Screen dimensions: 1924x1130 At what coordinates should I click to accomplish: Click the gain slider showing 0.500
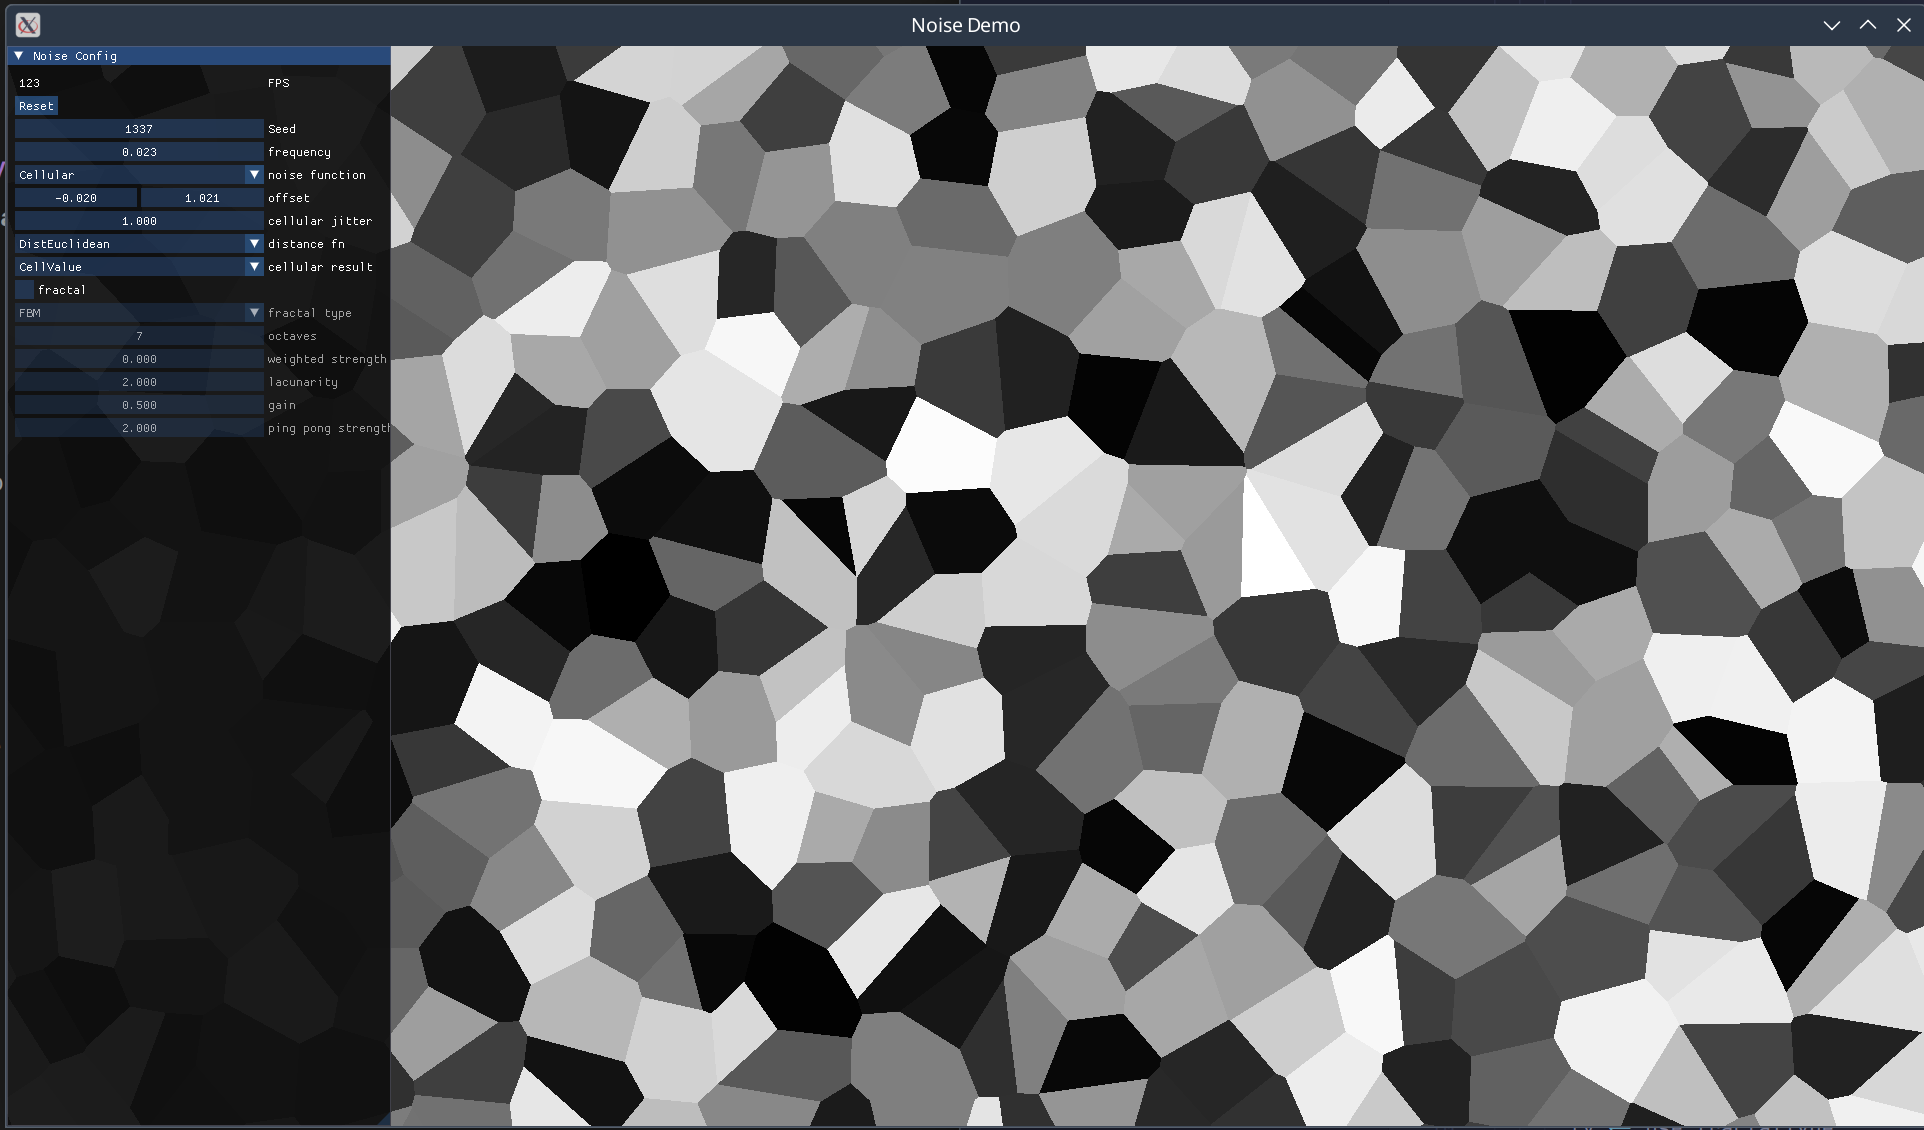click(x=139, y=405)
